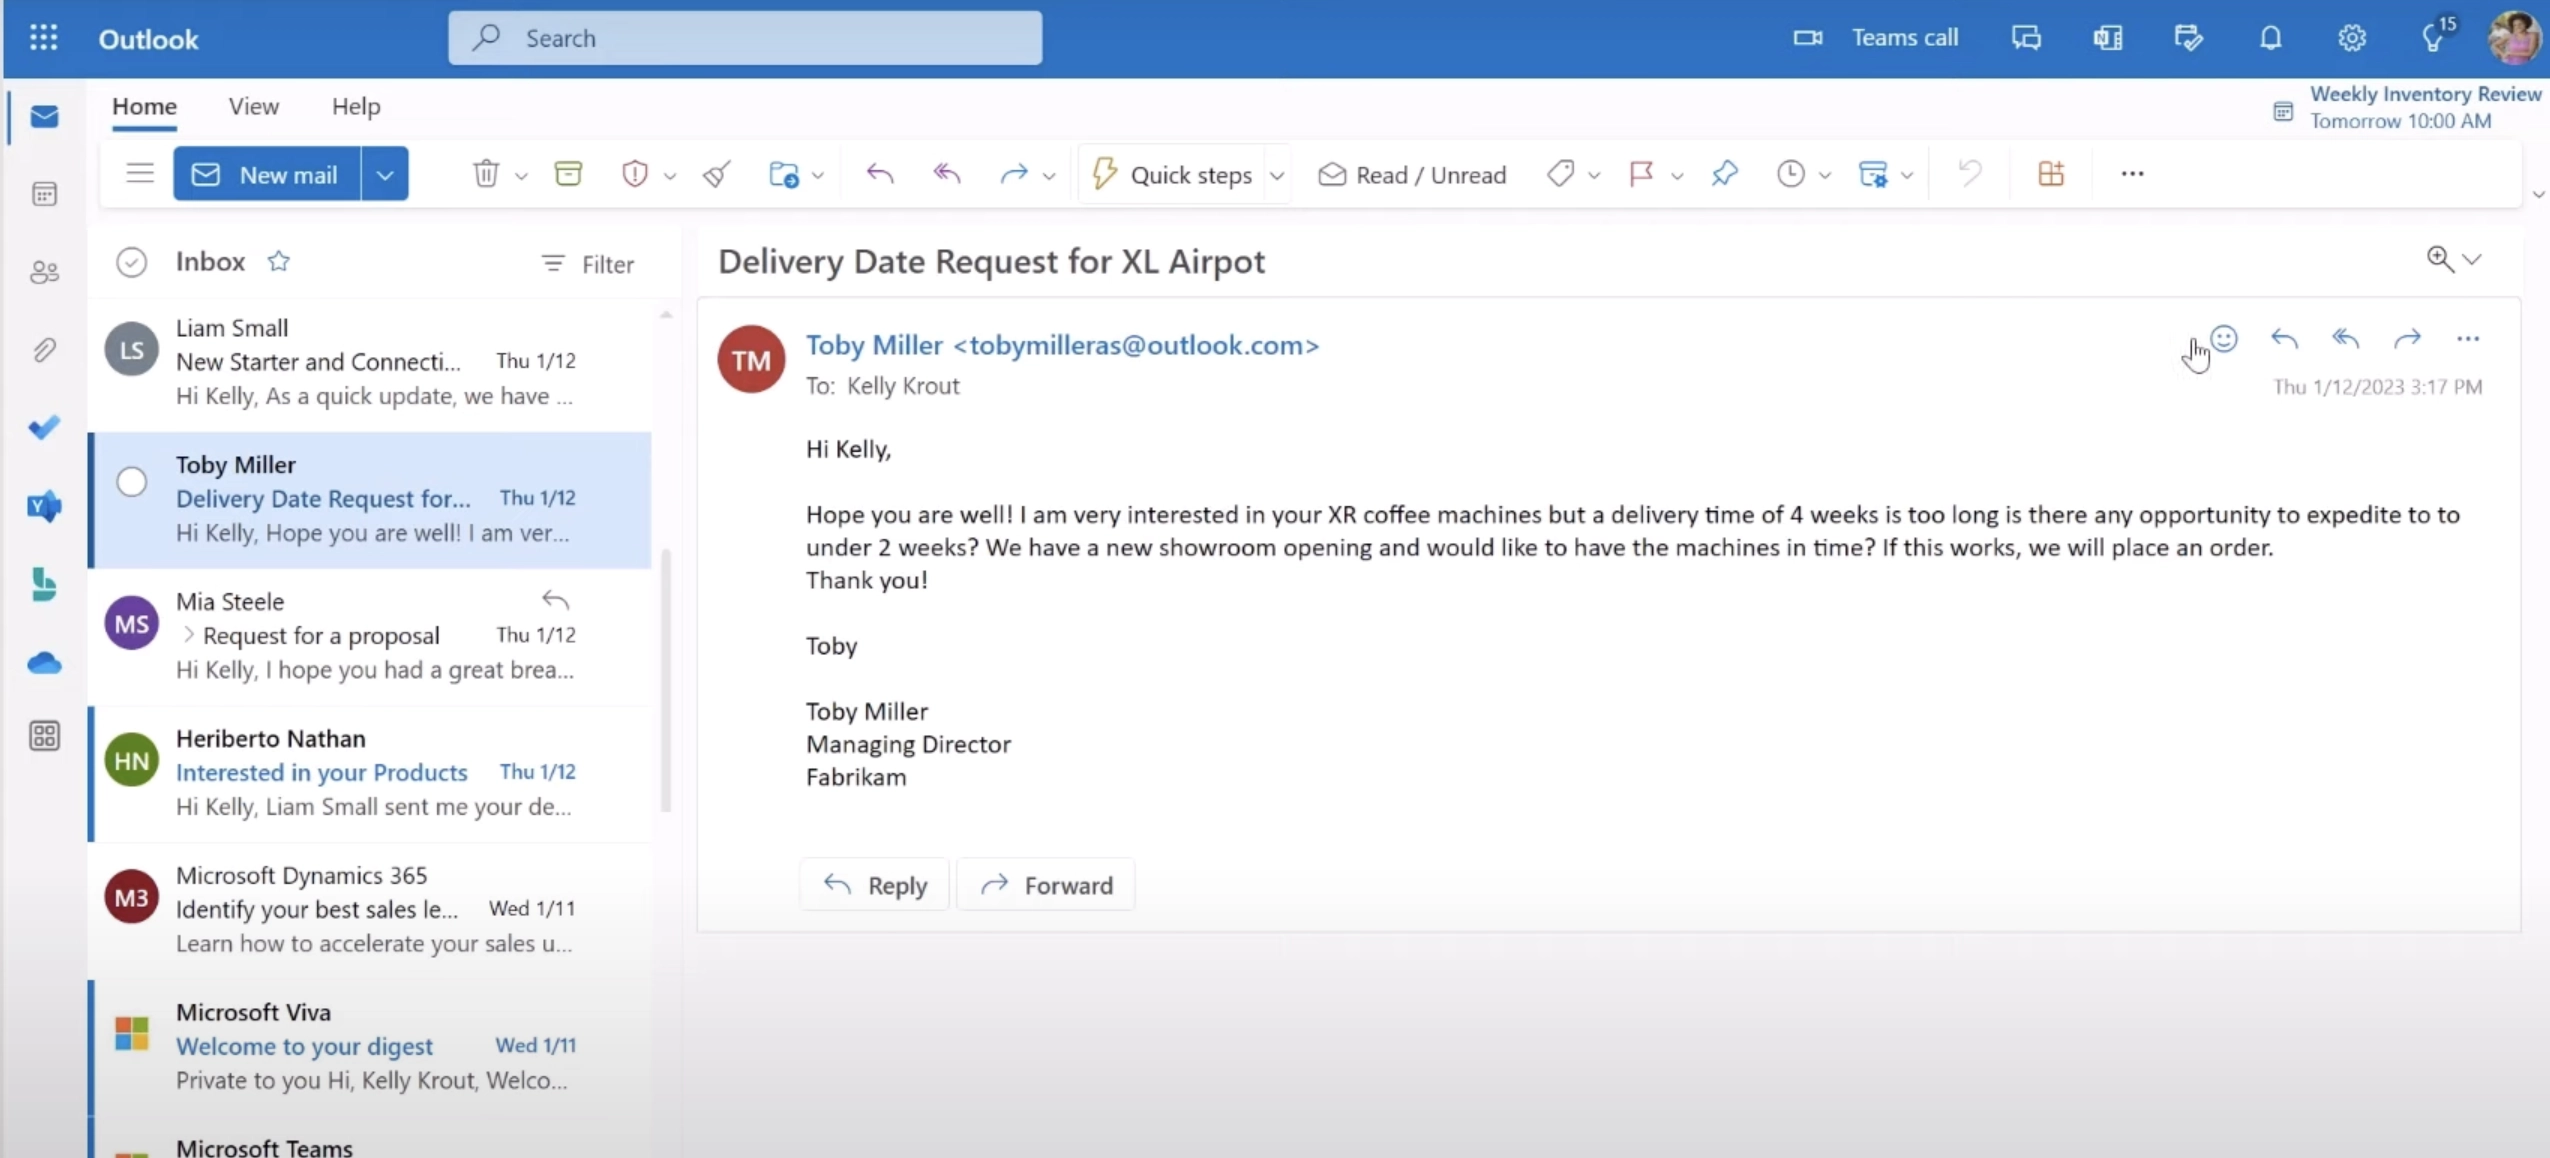Screen dimensions: 2550x1158
Task: Expand the Quick steps dropdown arrow
Action: (x=1277, y=176)
